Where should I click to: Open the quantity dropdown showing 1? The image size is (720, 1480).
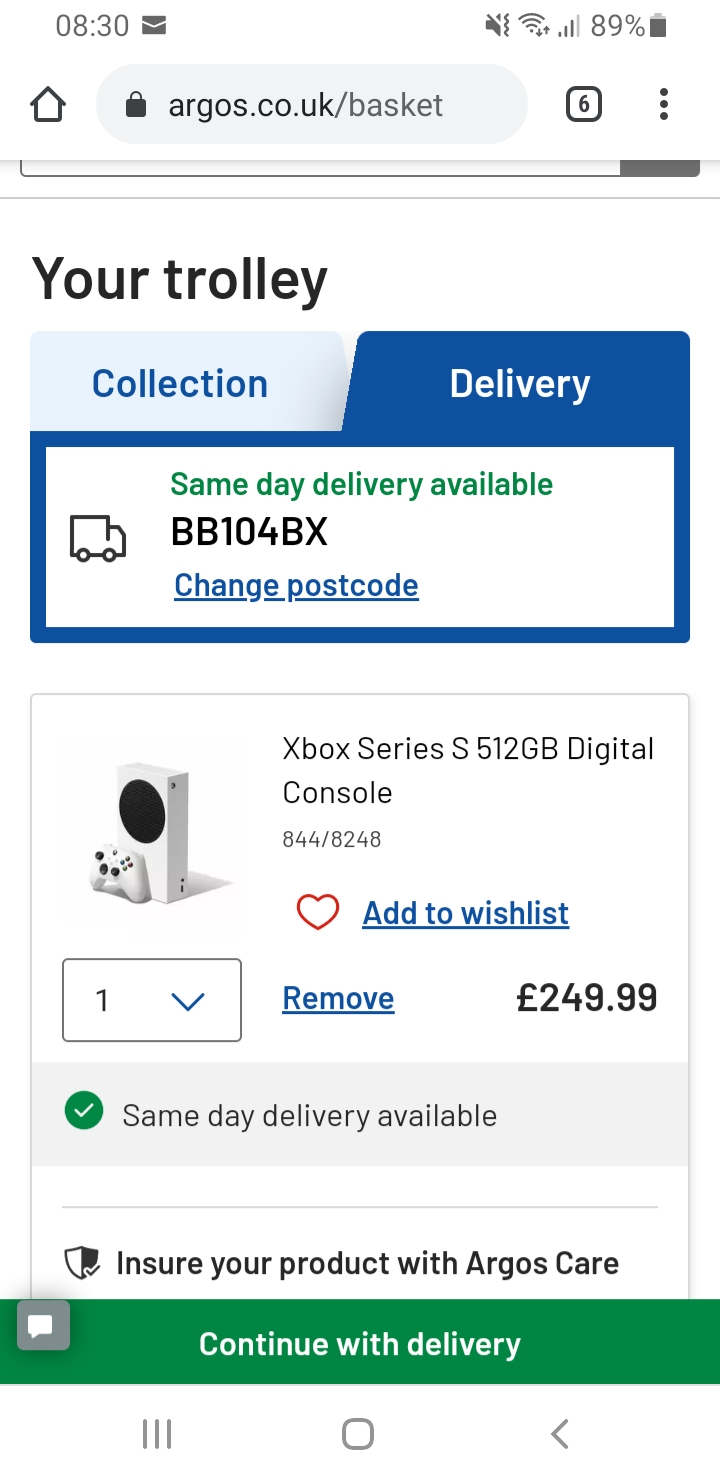coord(152,1000)
